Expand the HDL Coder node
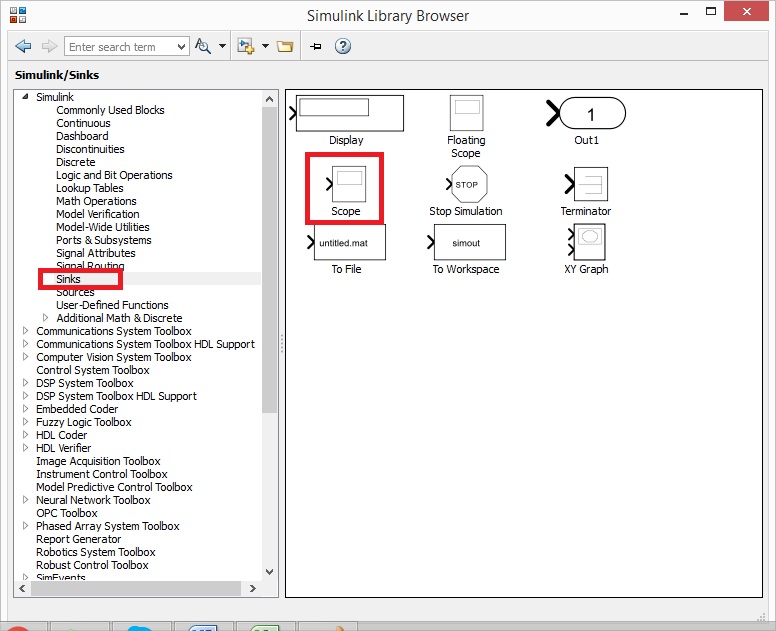This screenshot has width=776, height=631. click(26, 434)
